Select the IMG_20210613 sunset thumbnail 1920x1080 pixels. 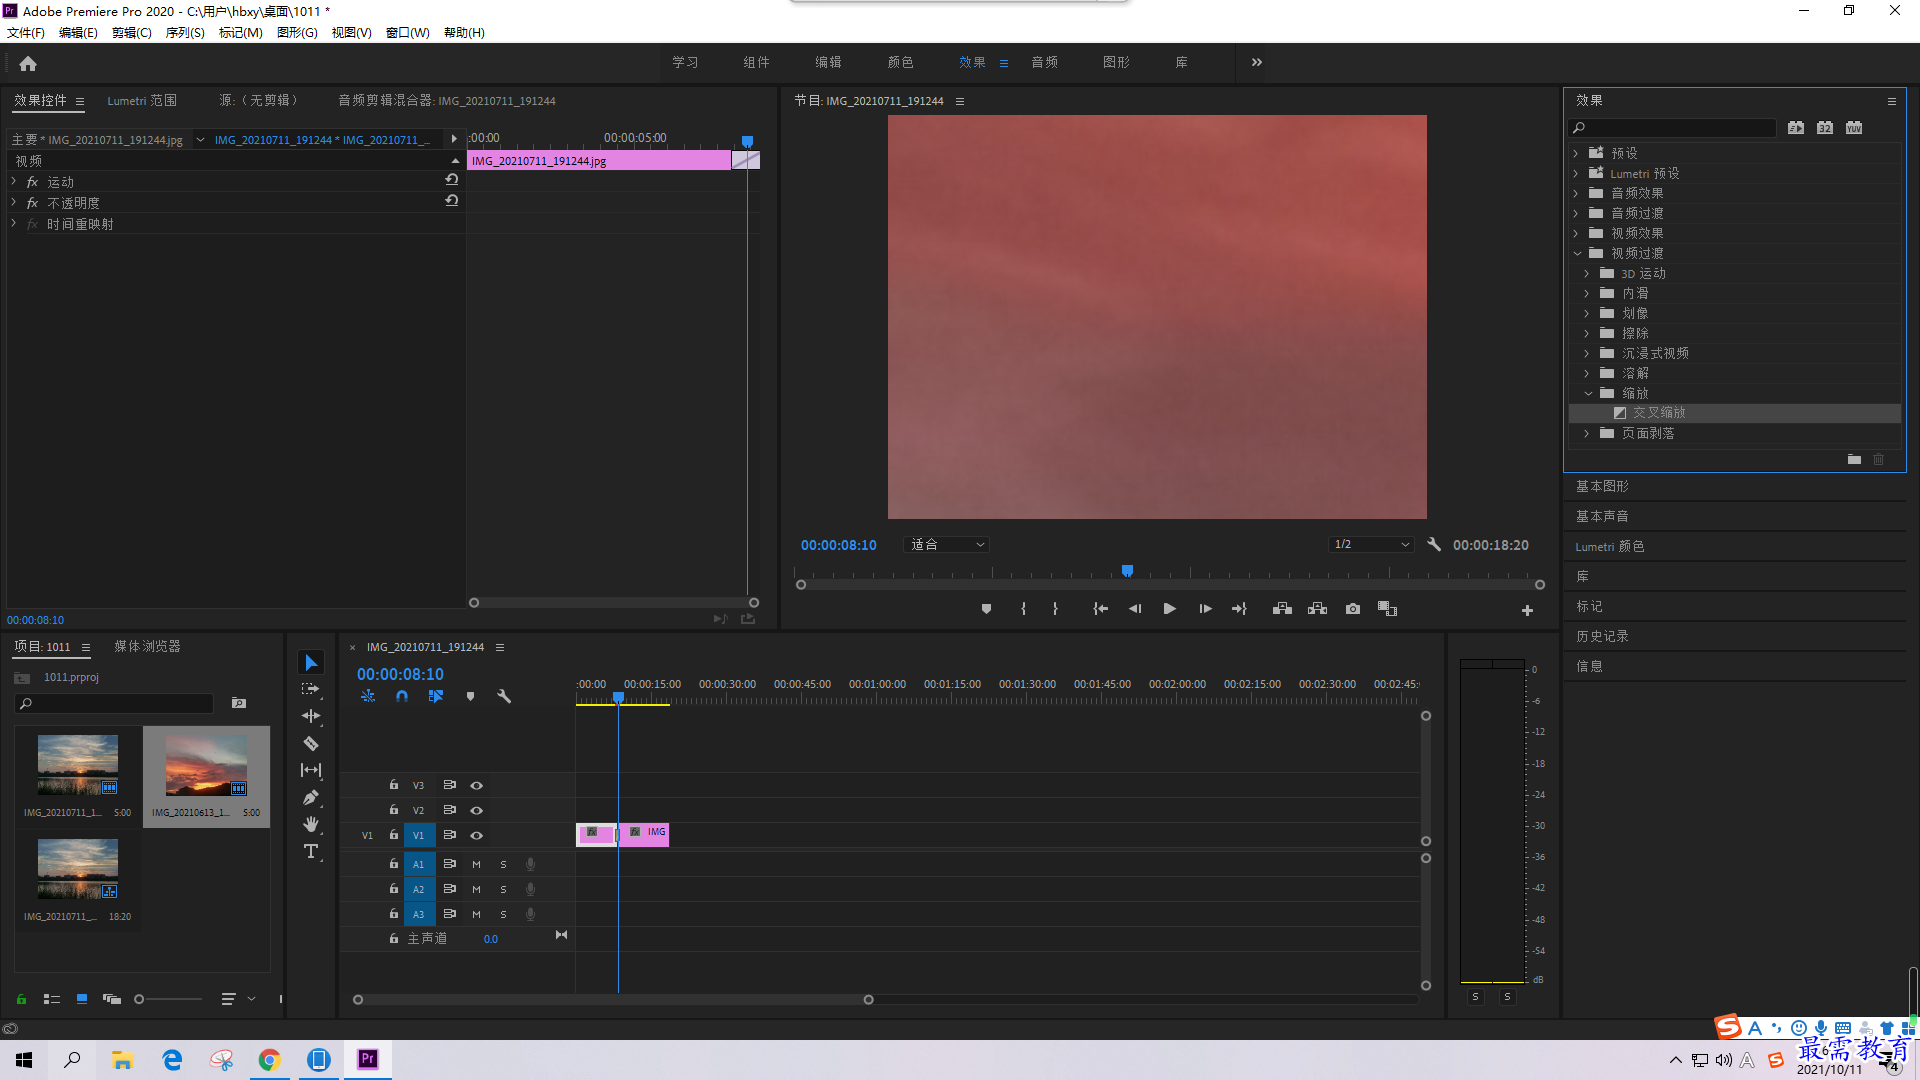pos(206,765)
